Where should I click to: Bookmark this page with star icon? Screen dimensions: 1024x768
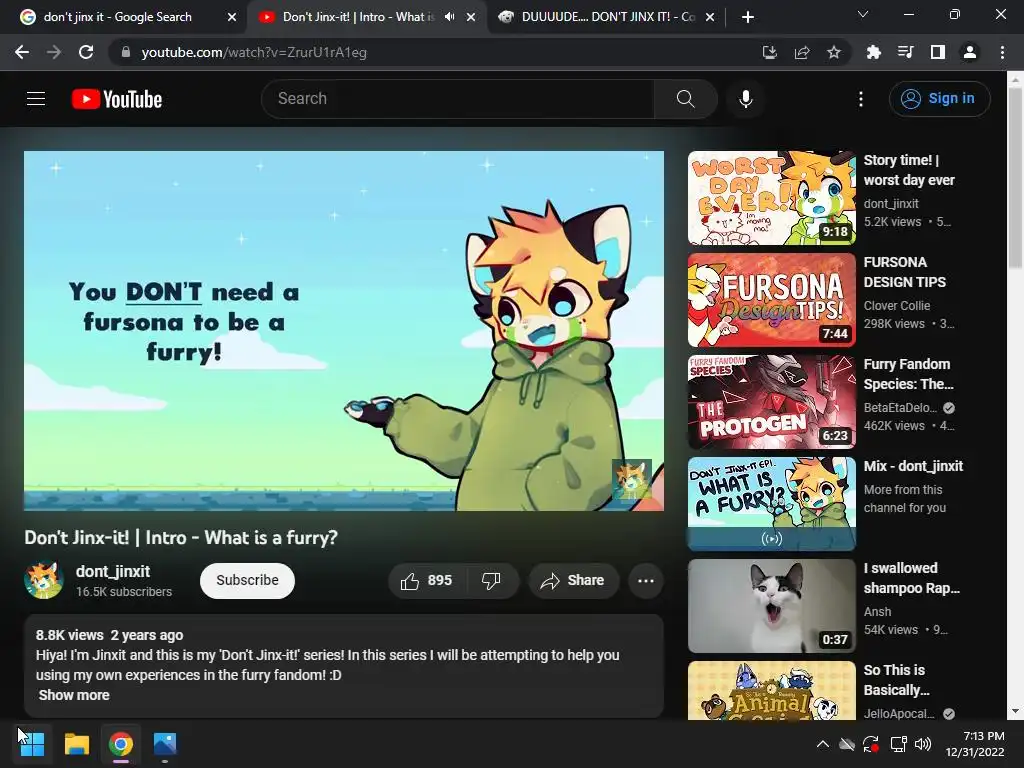click(834, 52)
